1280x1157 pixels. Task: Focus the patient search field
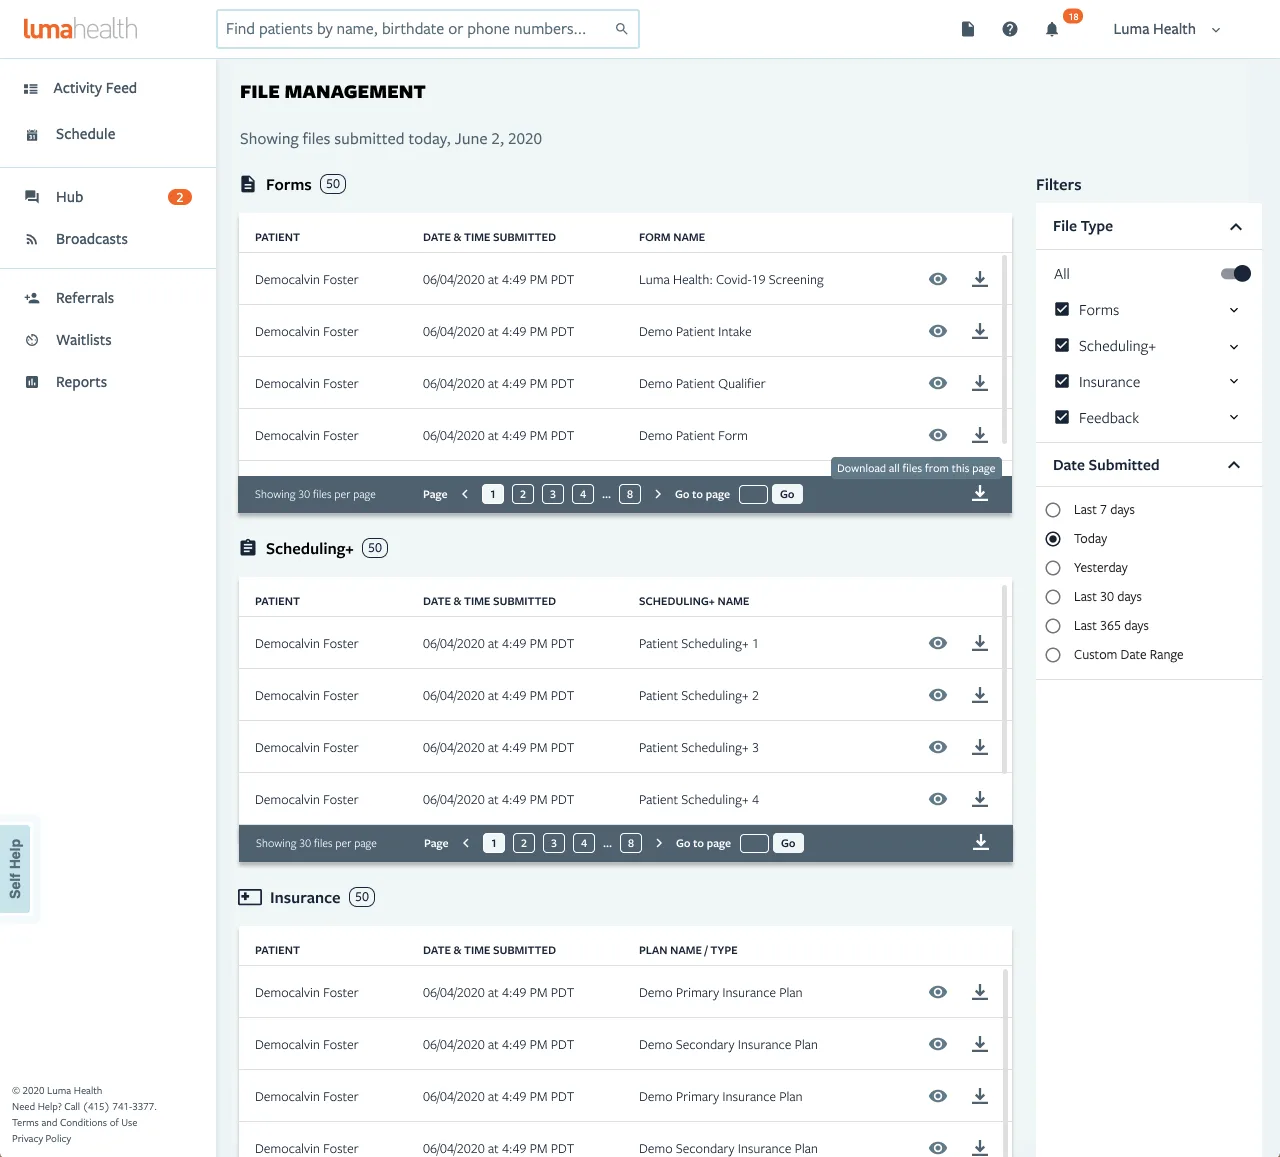pos(428,29)
